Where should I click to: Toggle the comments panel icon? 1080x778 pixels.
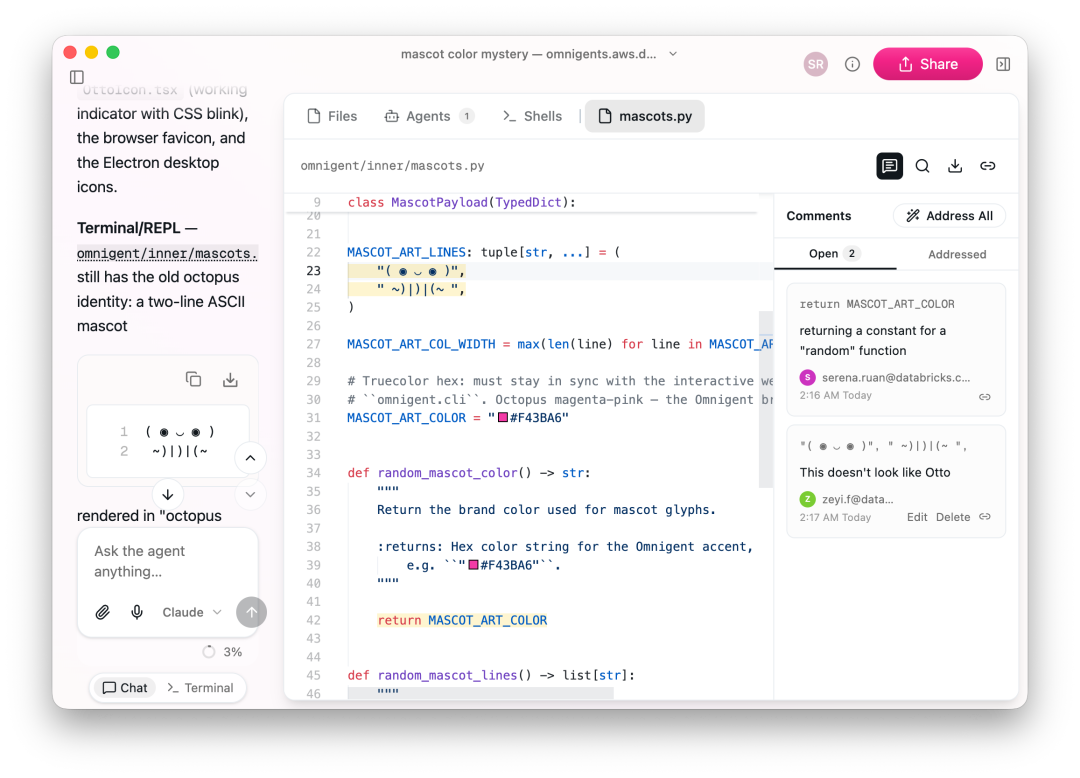(x=889, y=166)
